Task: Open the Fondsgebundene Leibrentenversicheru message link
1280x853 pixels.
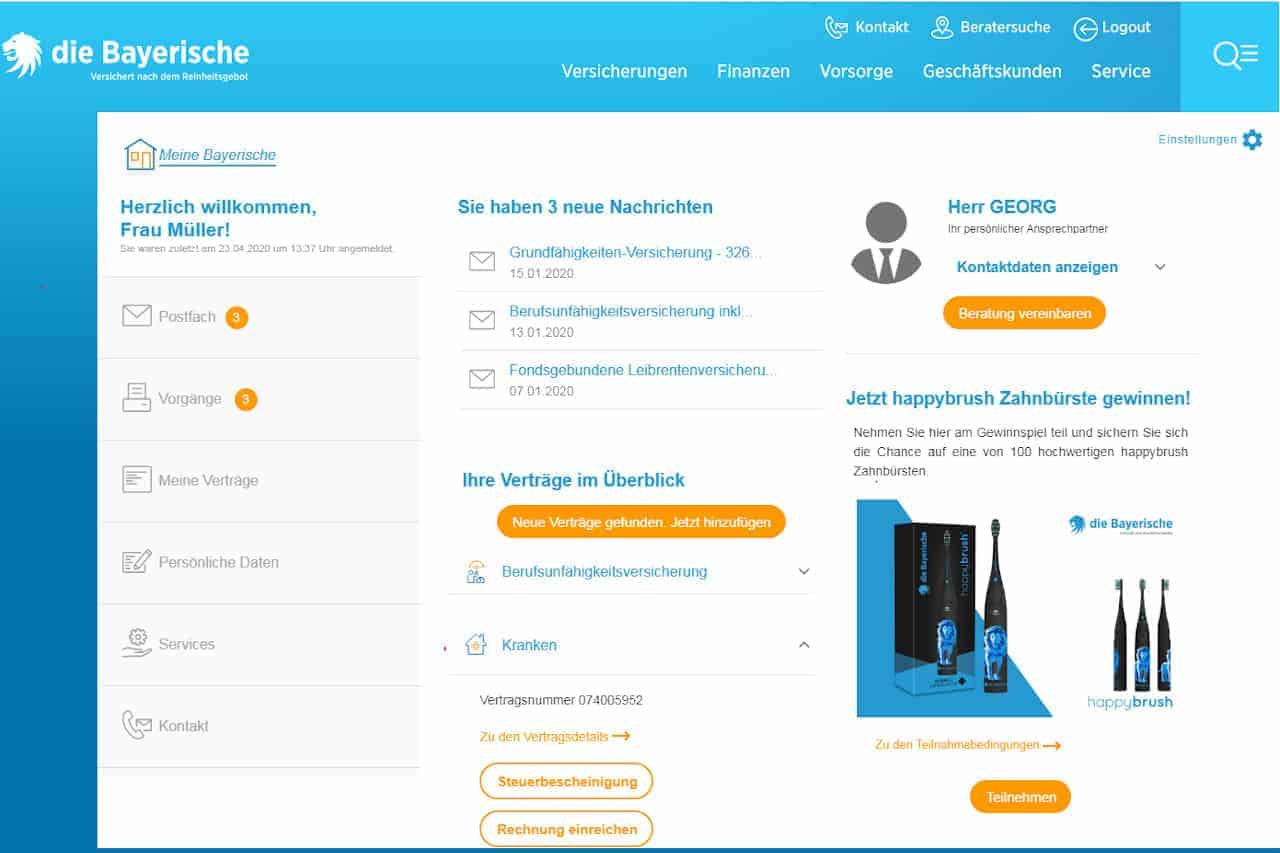Action: coord(643,370)
